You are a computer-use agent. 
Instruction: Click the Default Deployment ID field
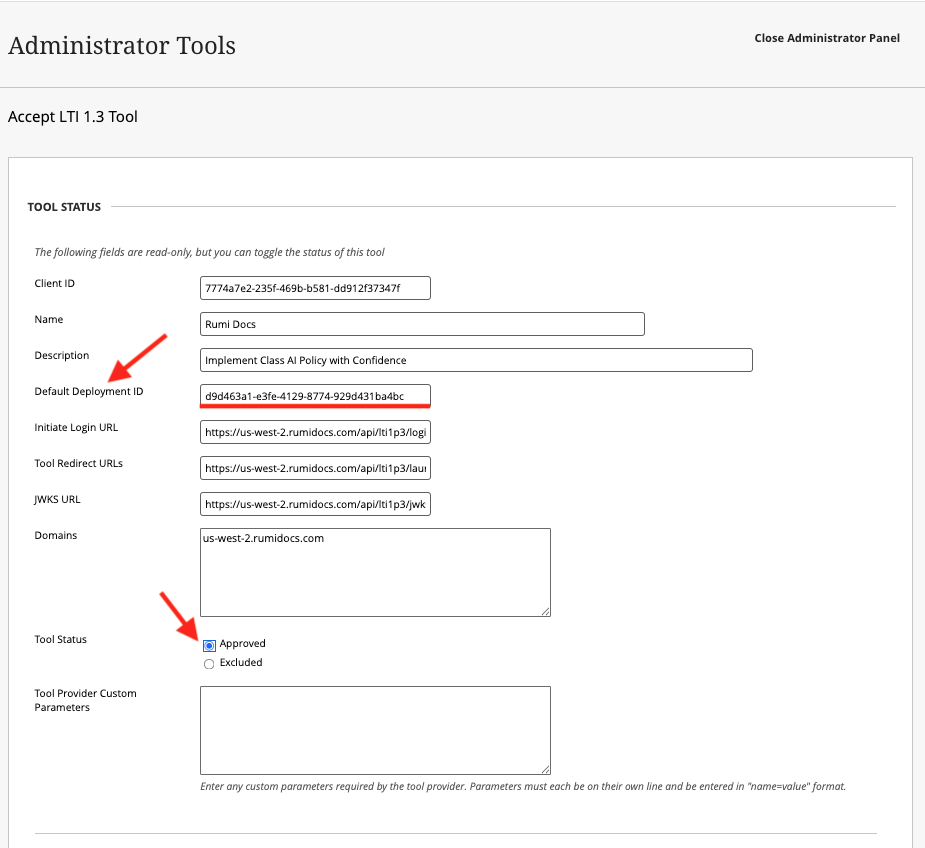tap(315, 396)
